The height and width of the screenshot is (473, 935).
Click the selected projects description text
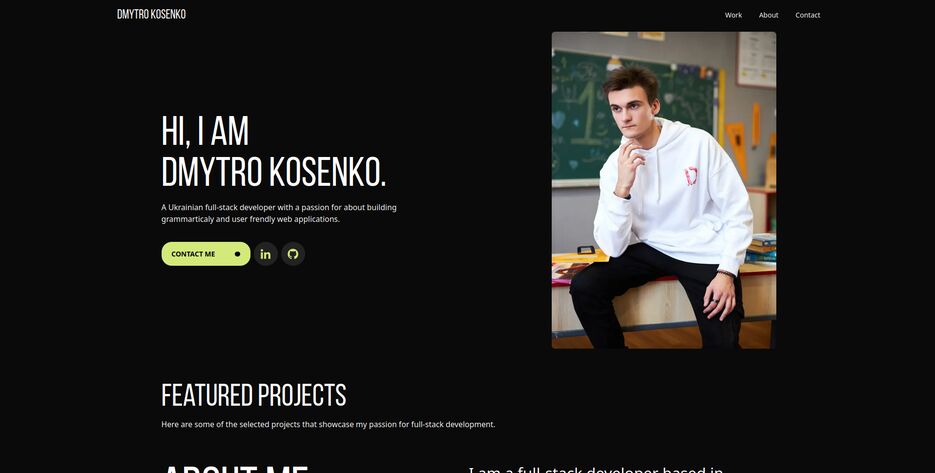point(328,425)
